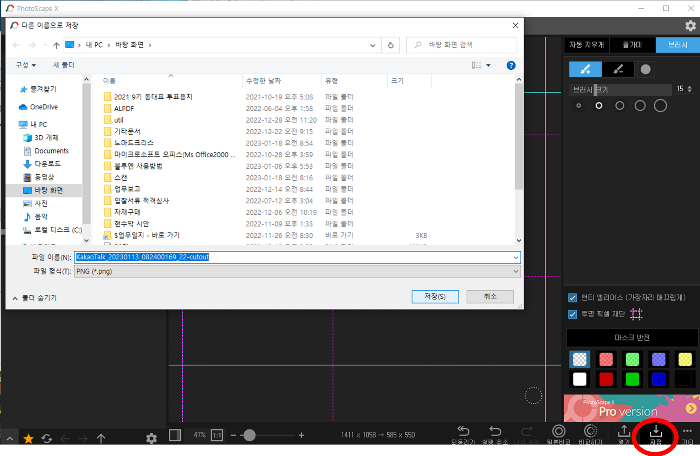
Task: Open the view options dropdown arrow
Action: (488, 65)
